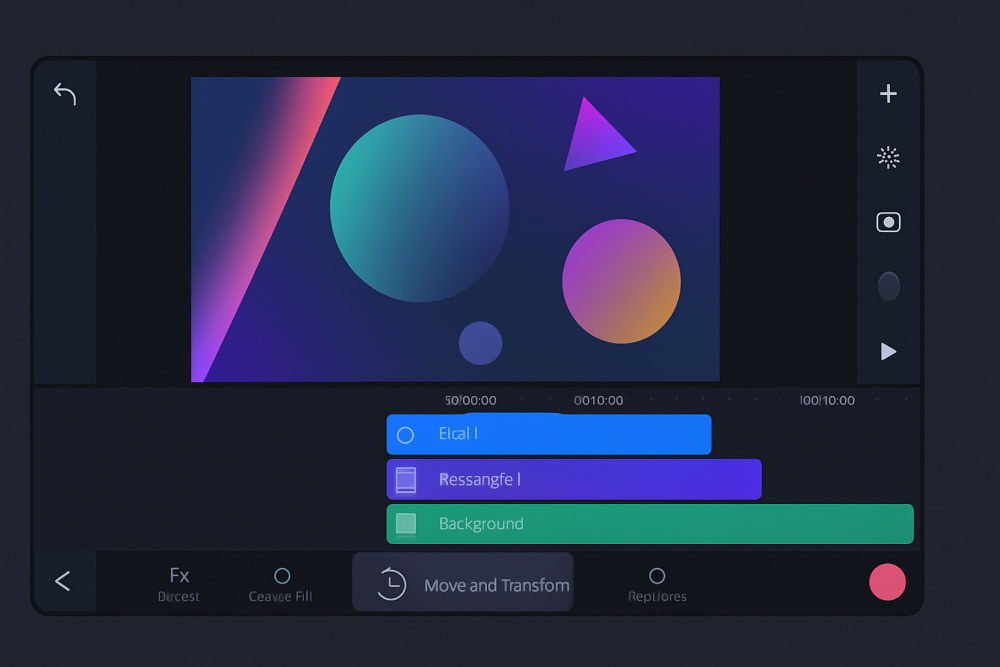
Task: Toggle the pill-shaped switch in right sidebar
Action: tap(888, 287)
